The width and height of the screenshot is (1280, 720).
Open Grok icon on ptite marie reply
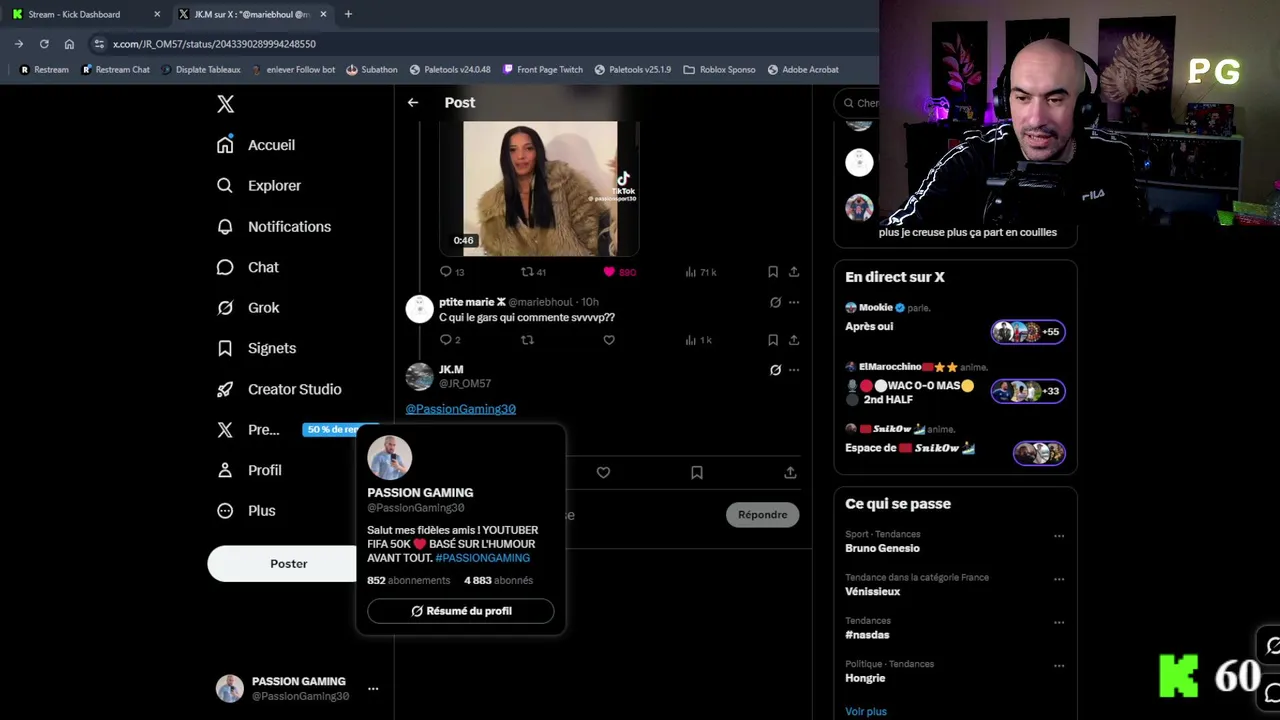point(775,302)
